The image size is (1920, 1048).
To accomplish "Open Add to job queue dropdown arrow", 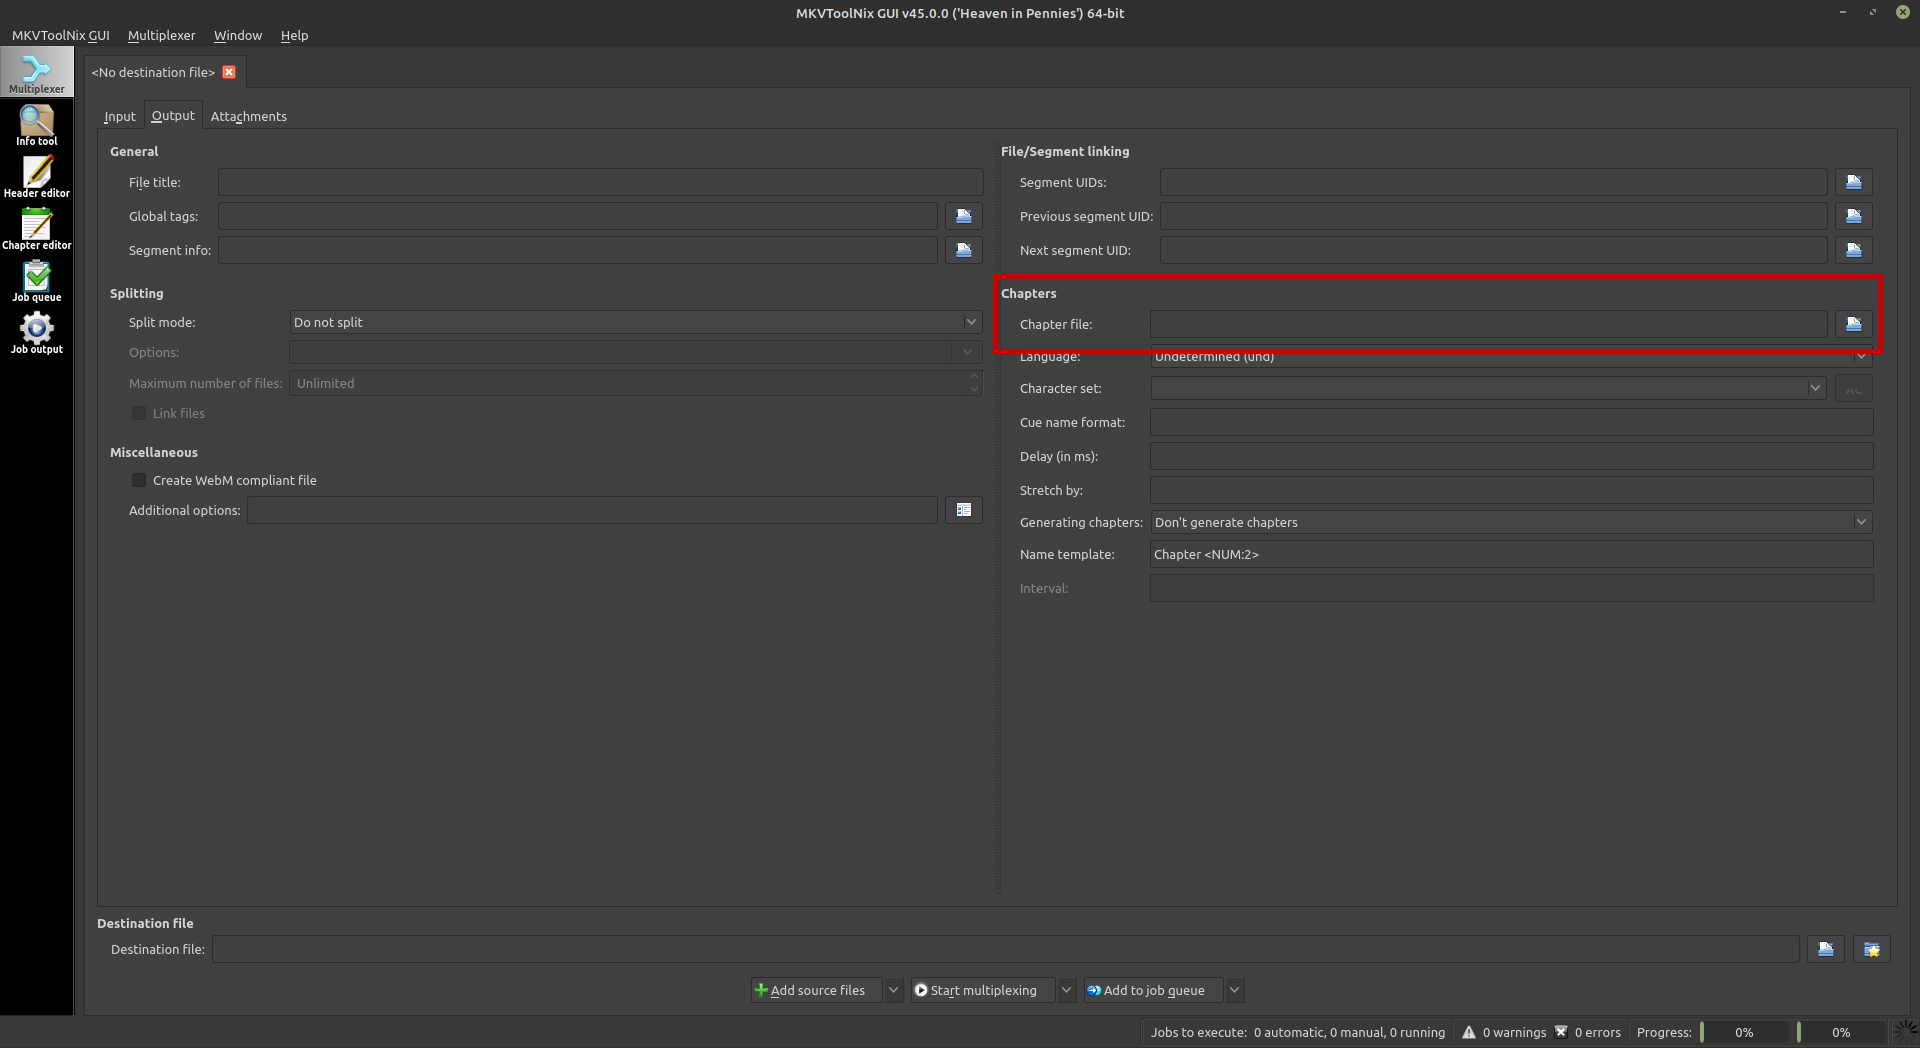I will [x=1234, y=990].
